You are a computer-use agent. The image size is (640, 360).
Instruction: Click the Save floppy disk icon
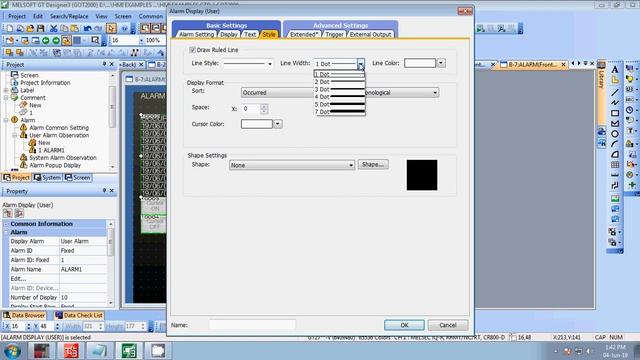click(40, 28)
